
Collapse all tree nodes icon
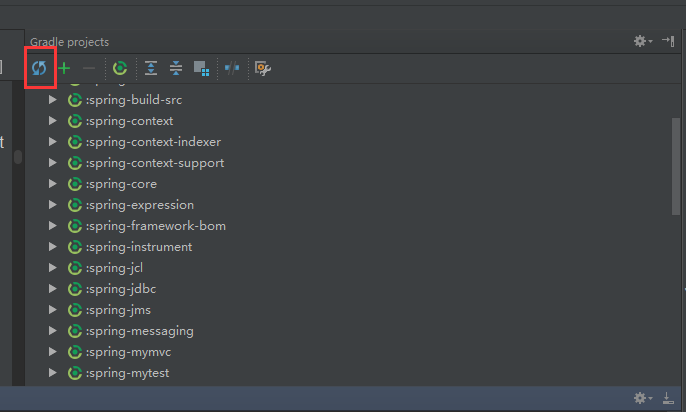point(176,68)
